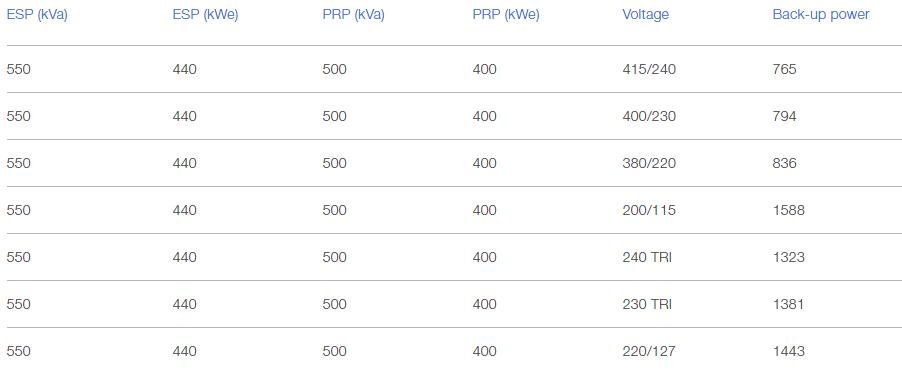Select the PRP (kWe) column header

tap(506, 15)
